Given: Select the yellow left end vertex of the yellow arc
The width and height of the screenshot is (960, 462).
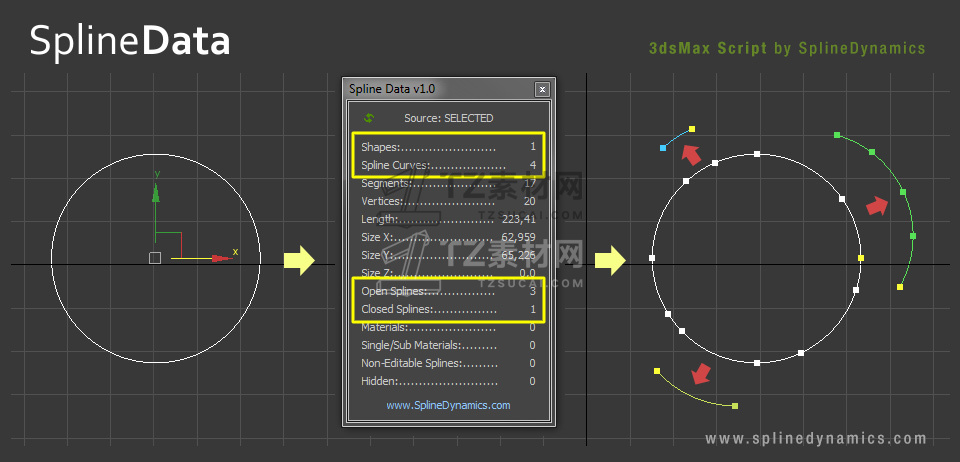Looking at the screenshot, I should tap(657, 371).
